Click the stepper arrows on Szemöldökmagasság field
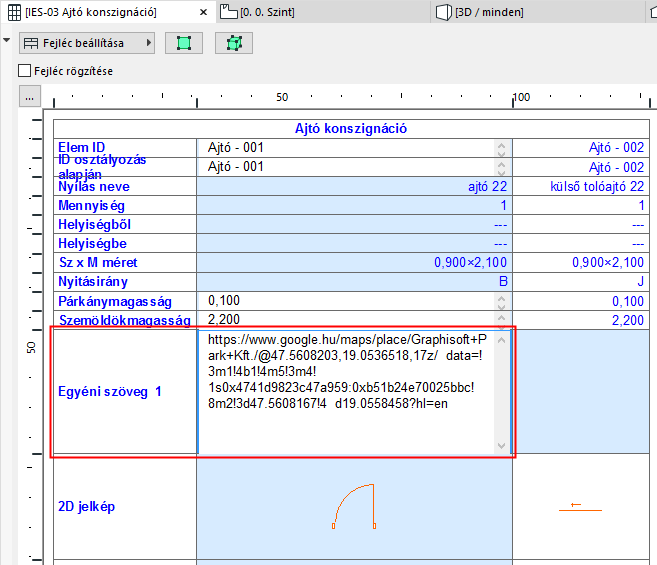Viewport: 657px width, 565px height. point(502,320)
